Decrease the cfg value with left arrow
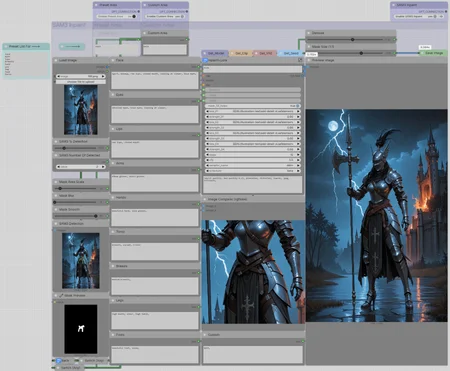 tap(207, 160)
